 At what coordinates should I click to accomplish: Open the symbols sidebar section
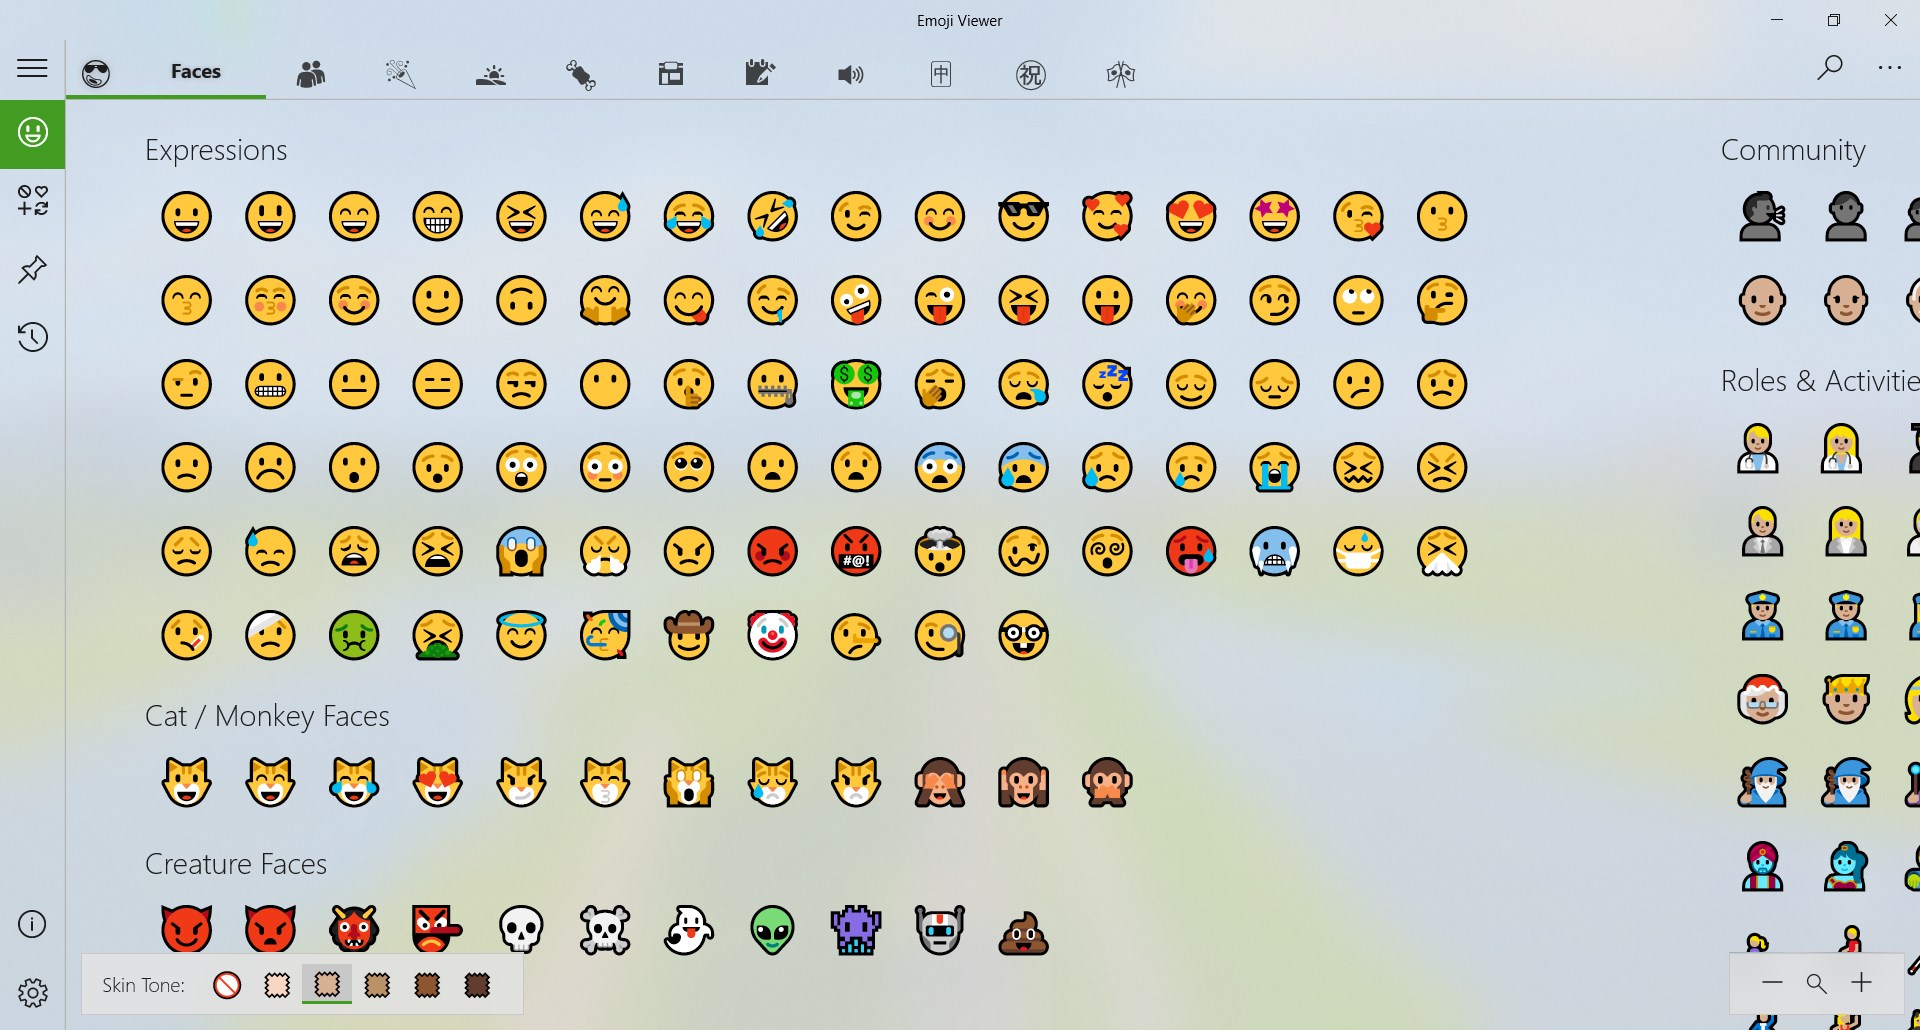[32, 201]
